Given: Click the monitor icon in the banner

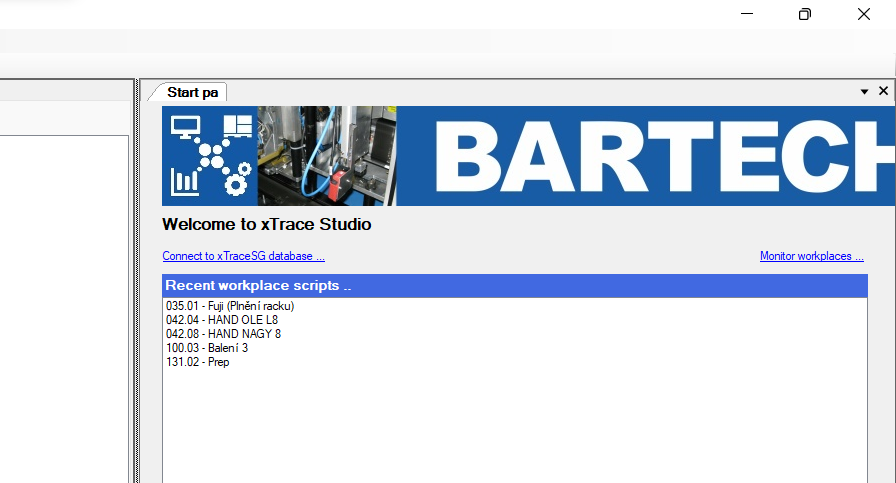Looking at the screenshot, I should tap(187, 129).
